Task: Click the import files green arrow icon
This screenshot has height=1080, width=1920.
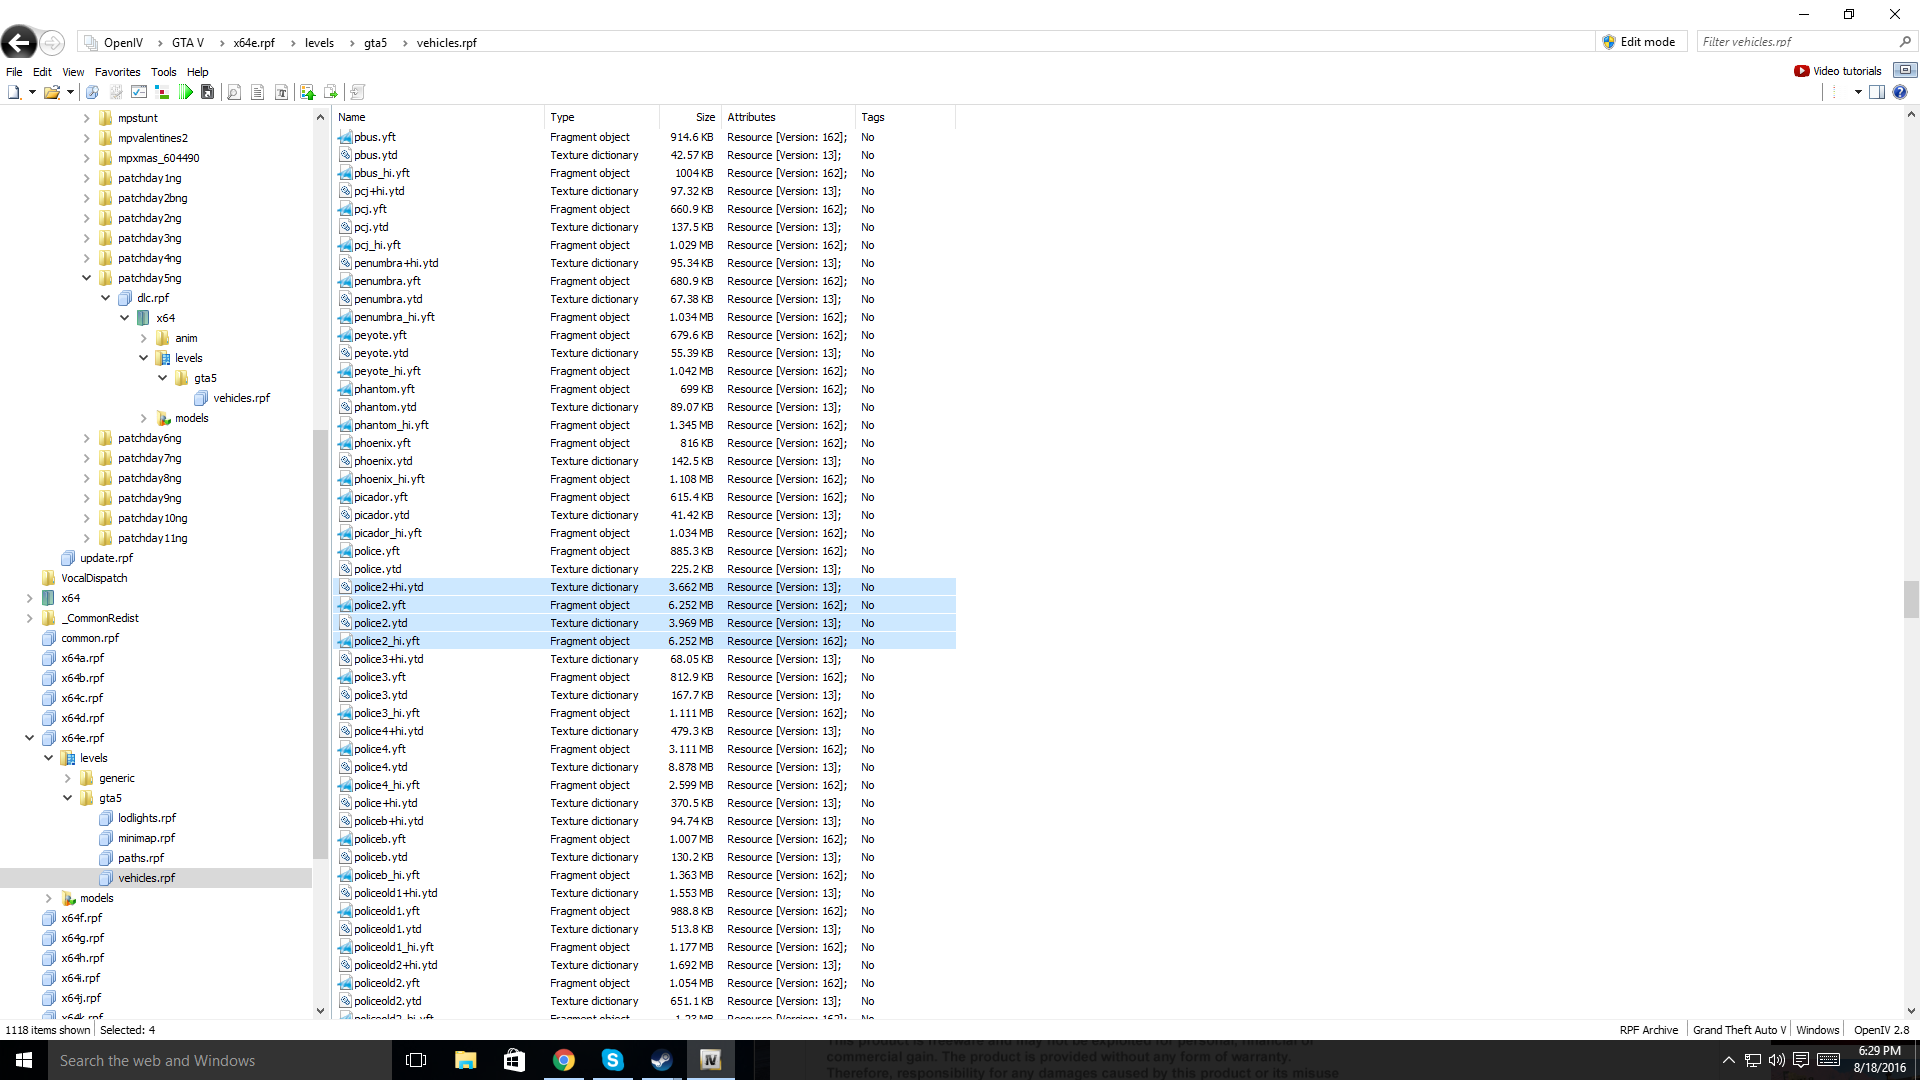Action: click(307, 92)
